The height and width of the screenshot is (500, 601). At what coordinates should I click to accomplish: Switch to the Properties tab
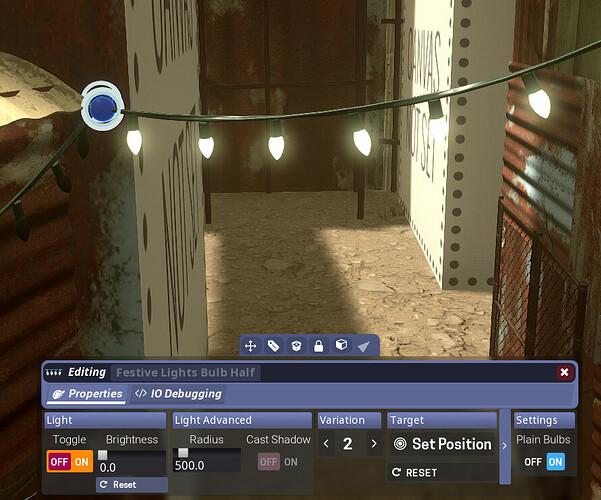[x=90, y=394]
